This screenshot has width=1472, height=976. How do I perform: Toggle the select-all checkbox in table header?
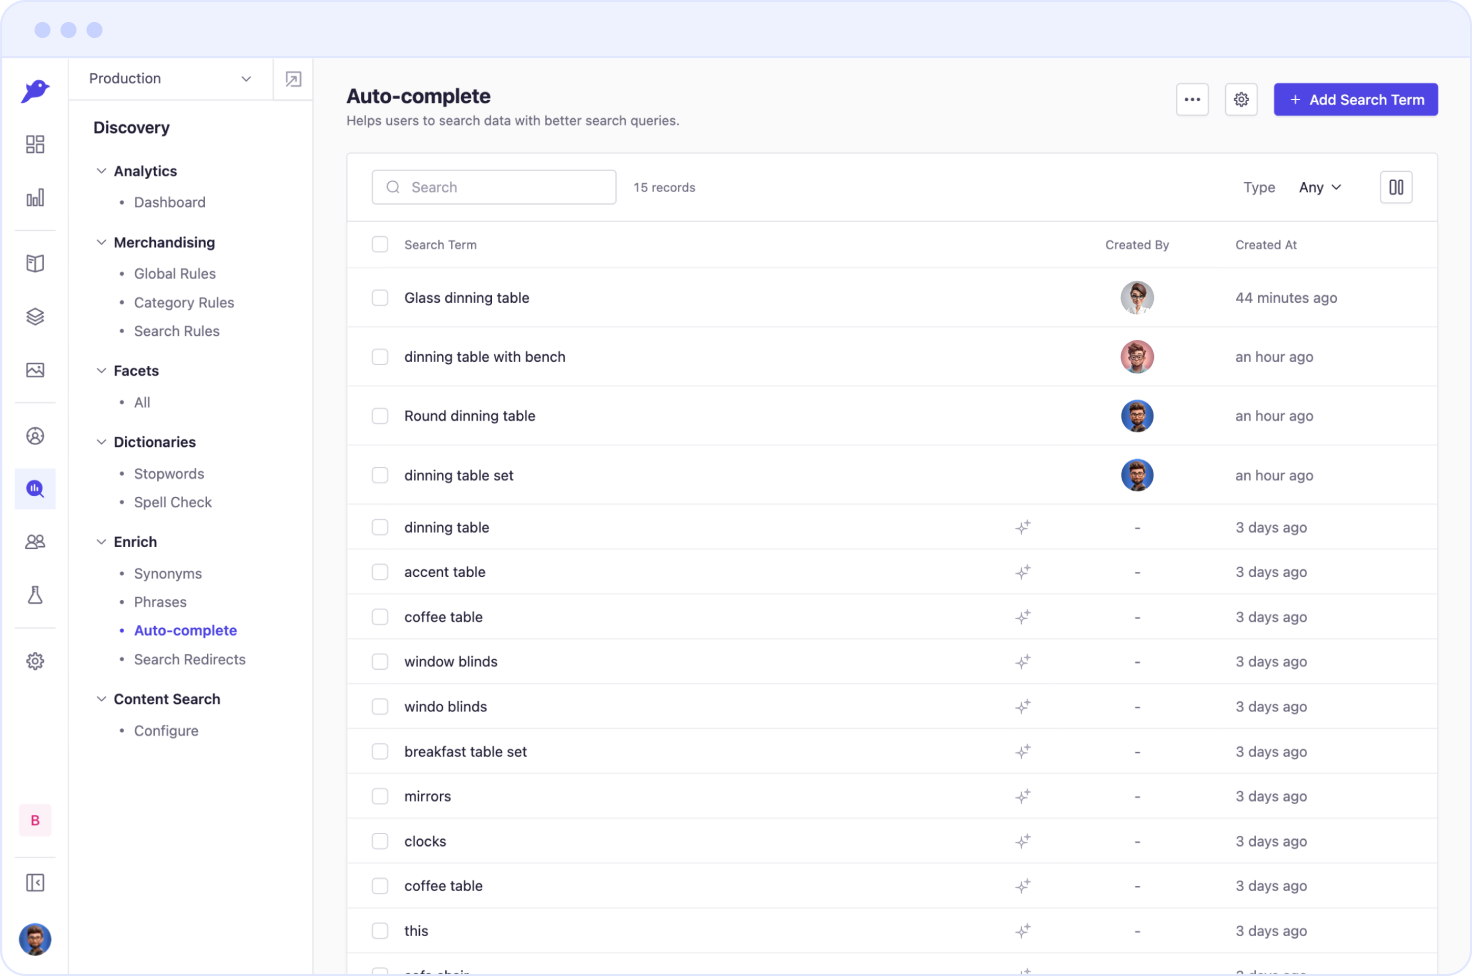coord(380,245)
